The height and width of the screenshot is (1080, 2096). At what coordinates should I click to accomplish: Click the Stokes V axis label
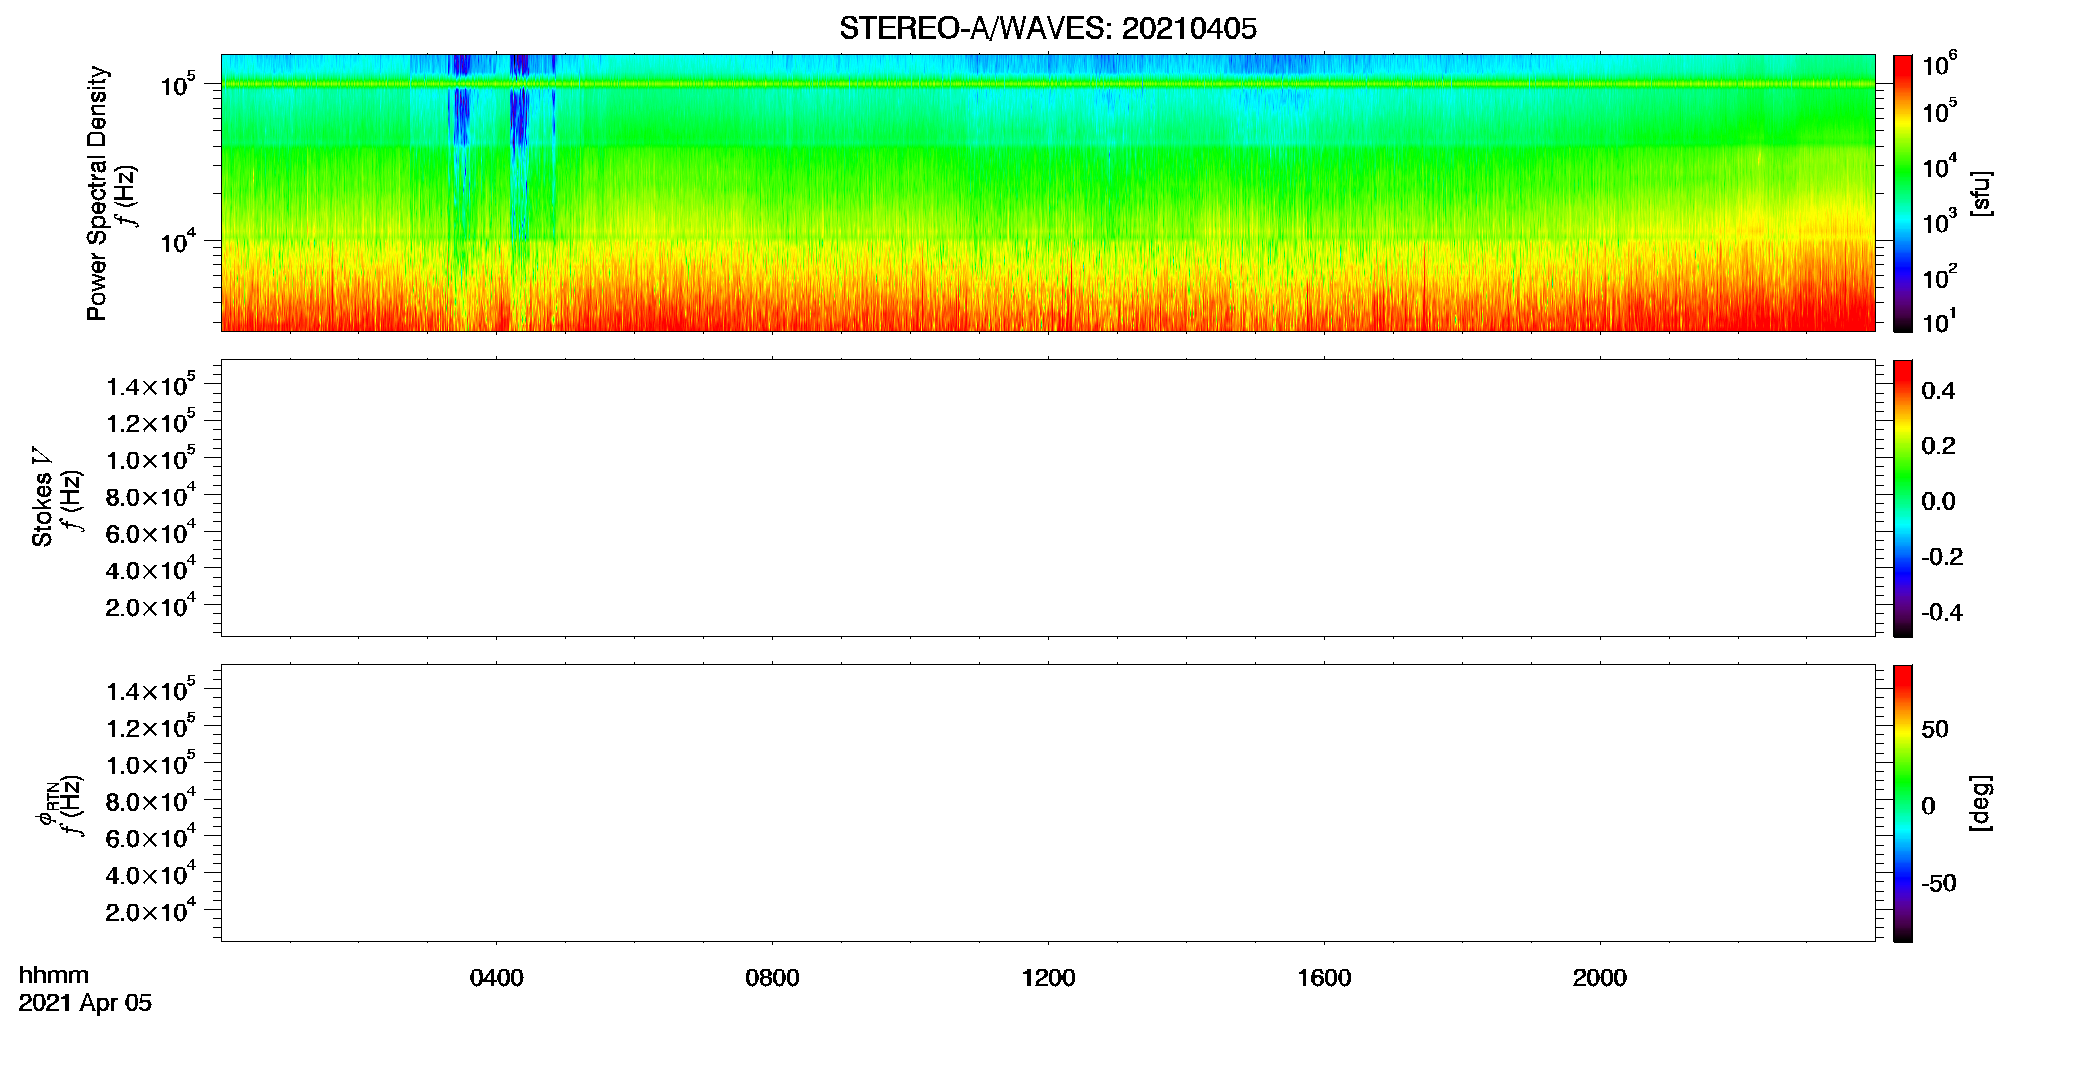coord(42,497)
